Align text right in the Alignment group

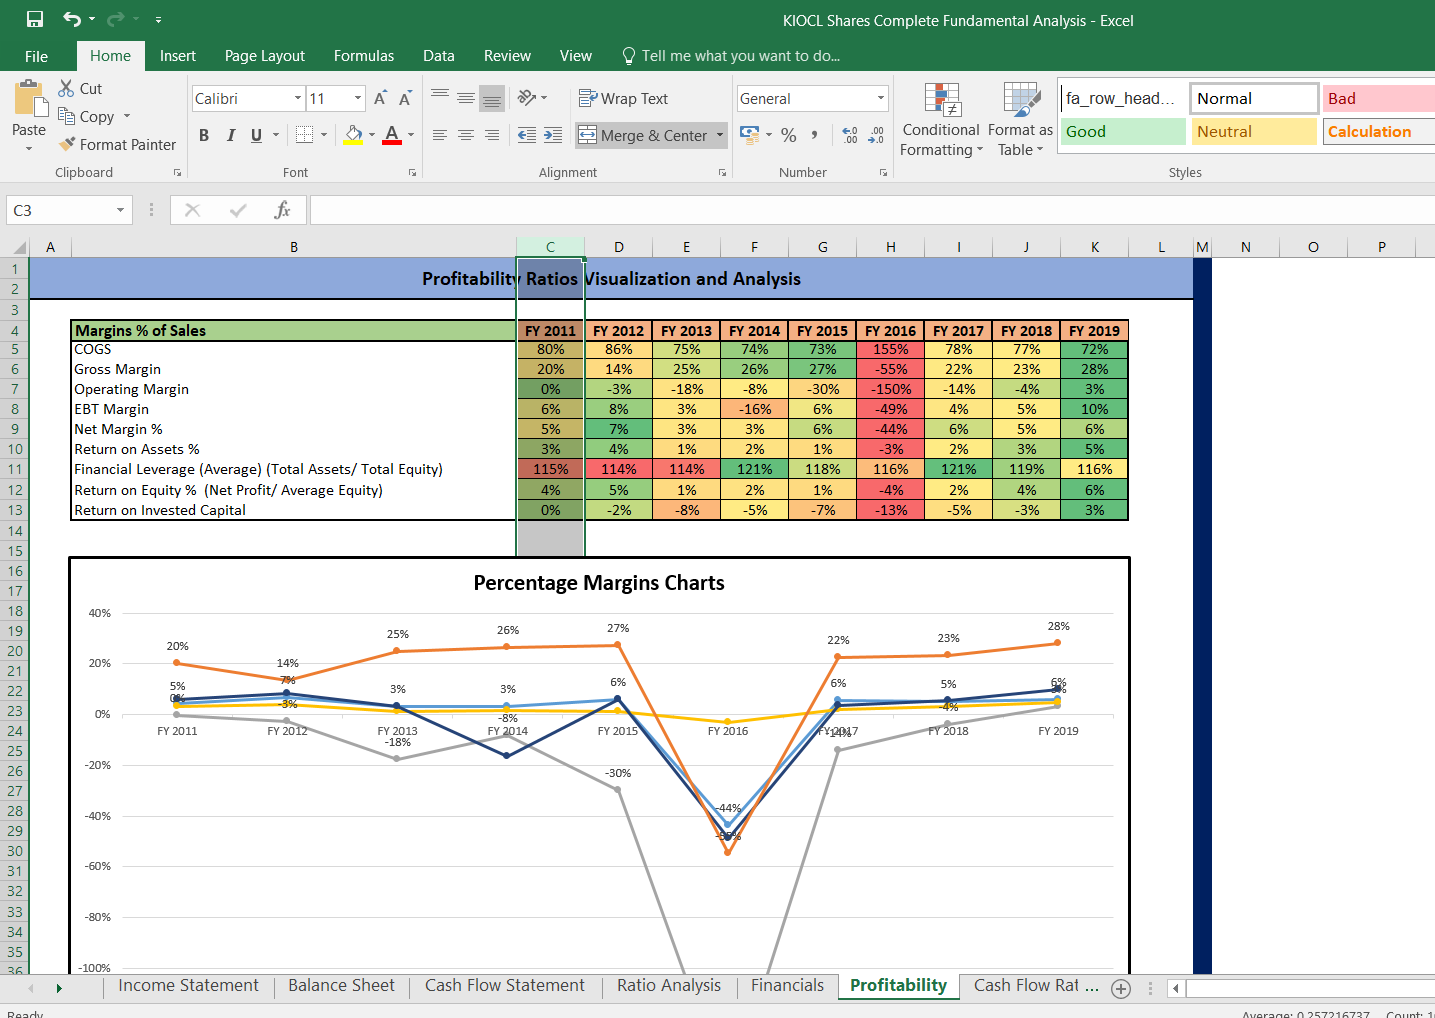[492, 135]
